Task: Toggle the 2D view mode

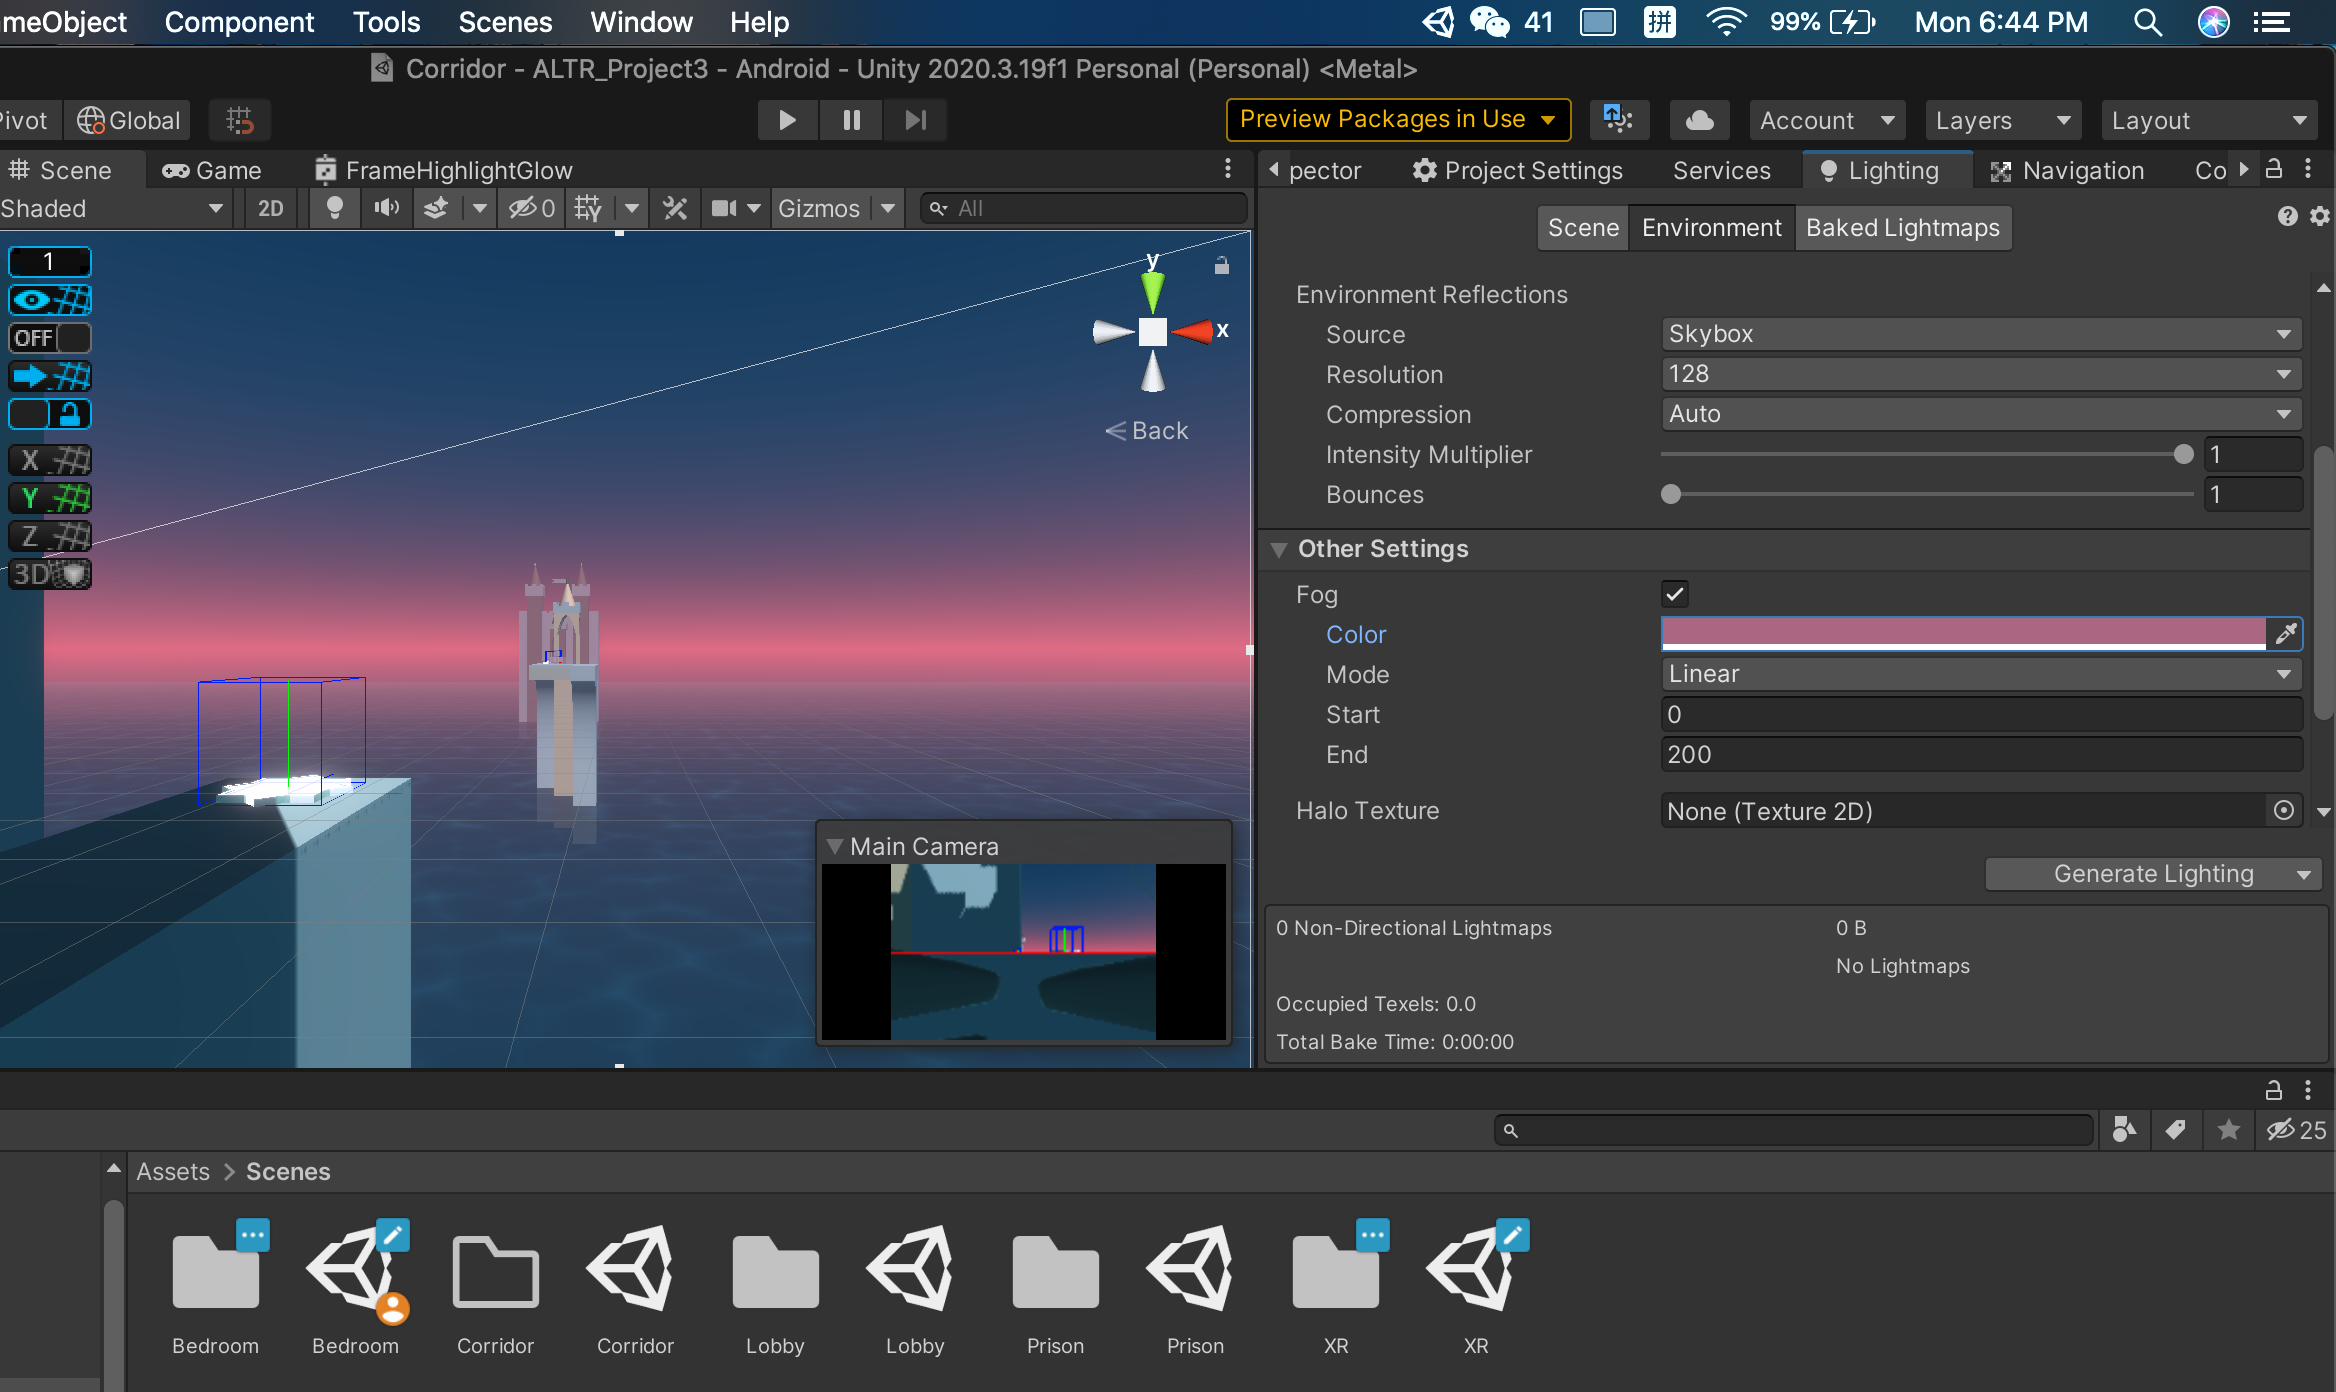Action: coord(270,208)
